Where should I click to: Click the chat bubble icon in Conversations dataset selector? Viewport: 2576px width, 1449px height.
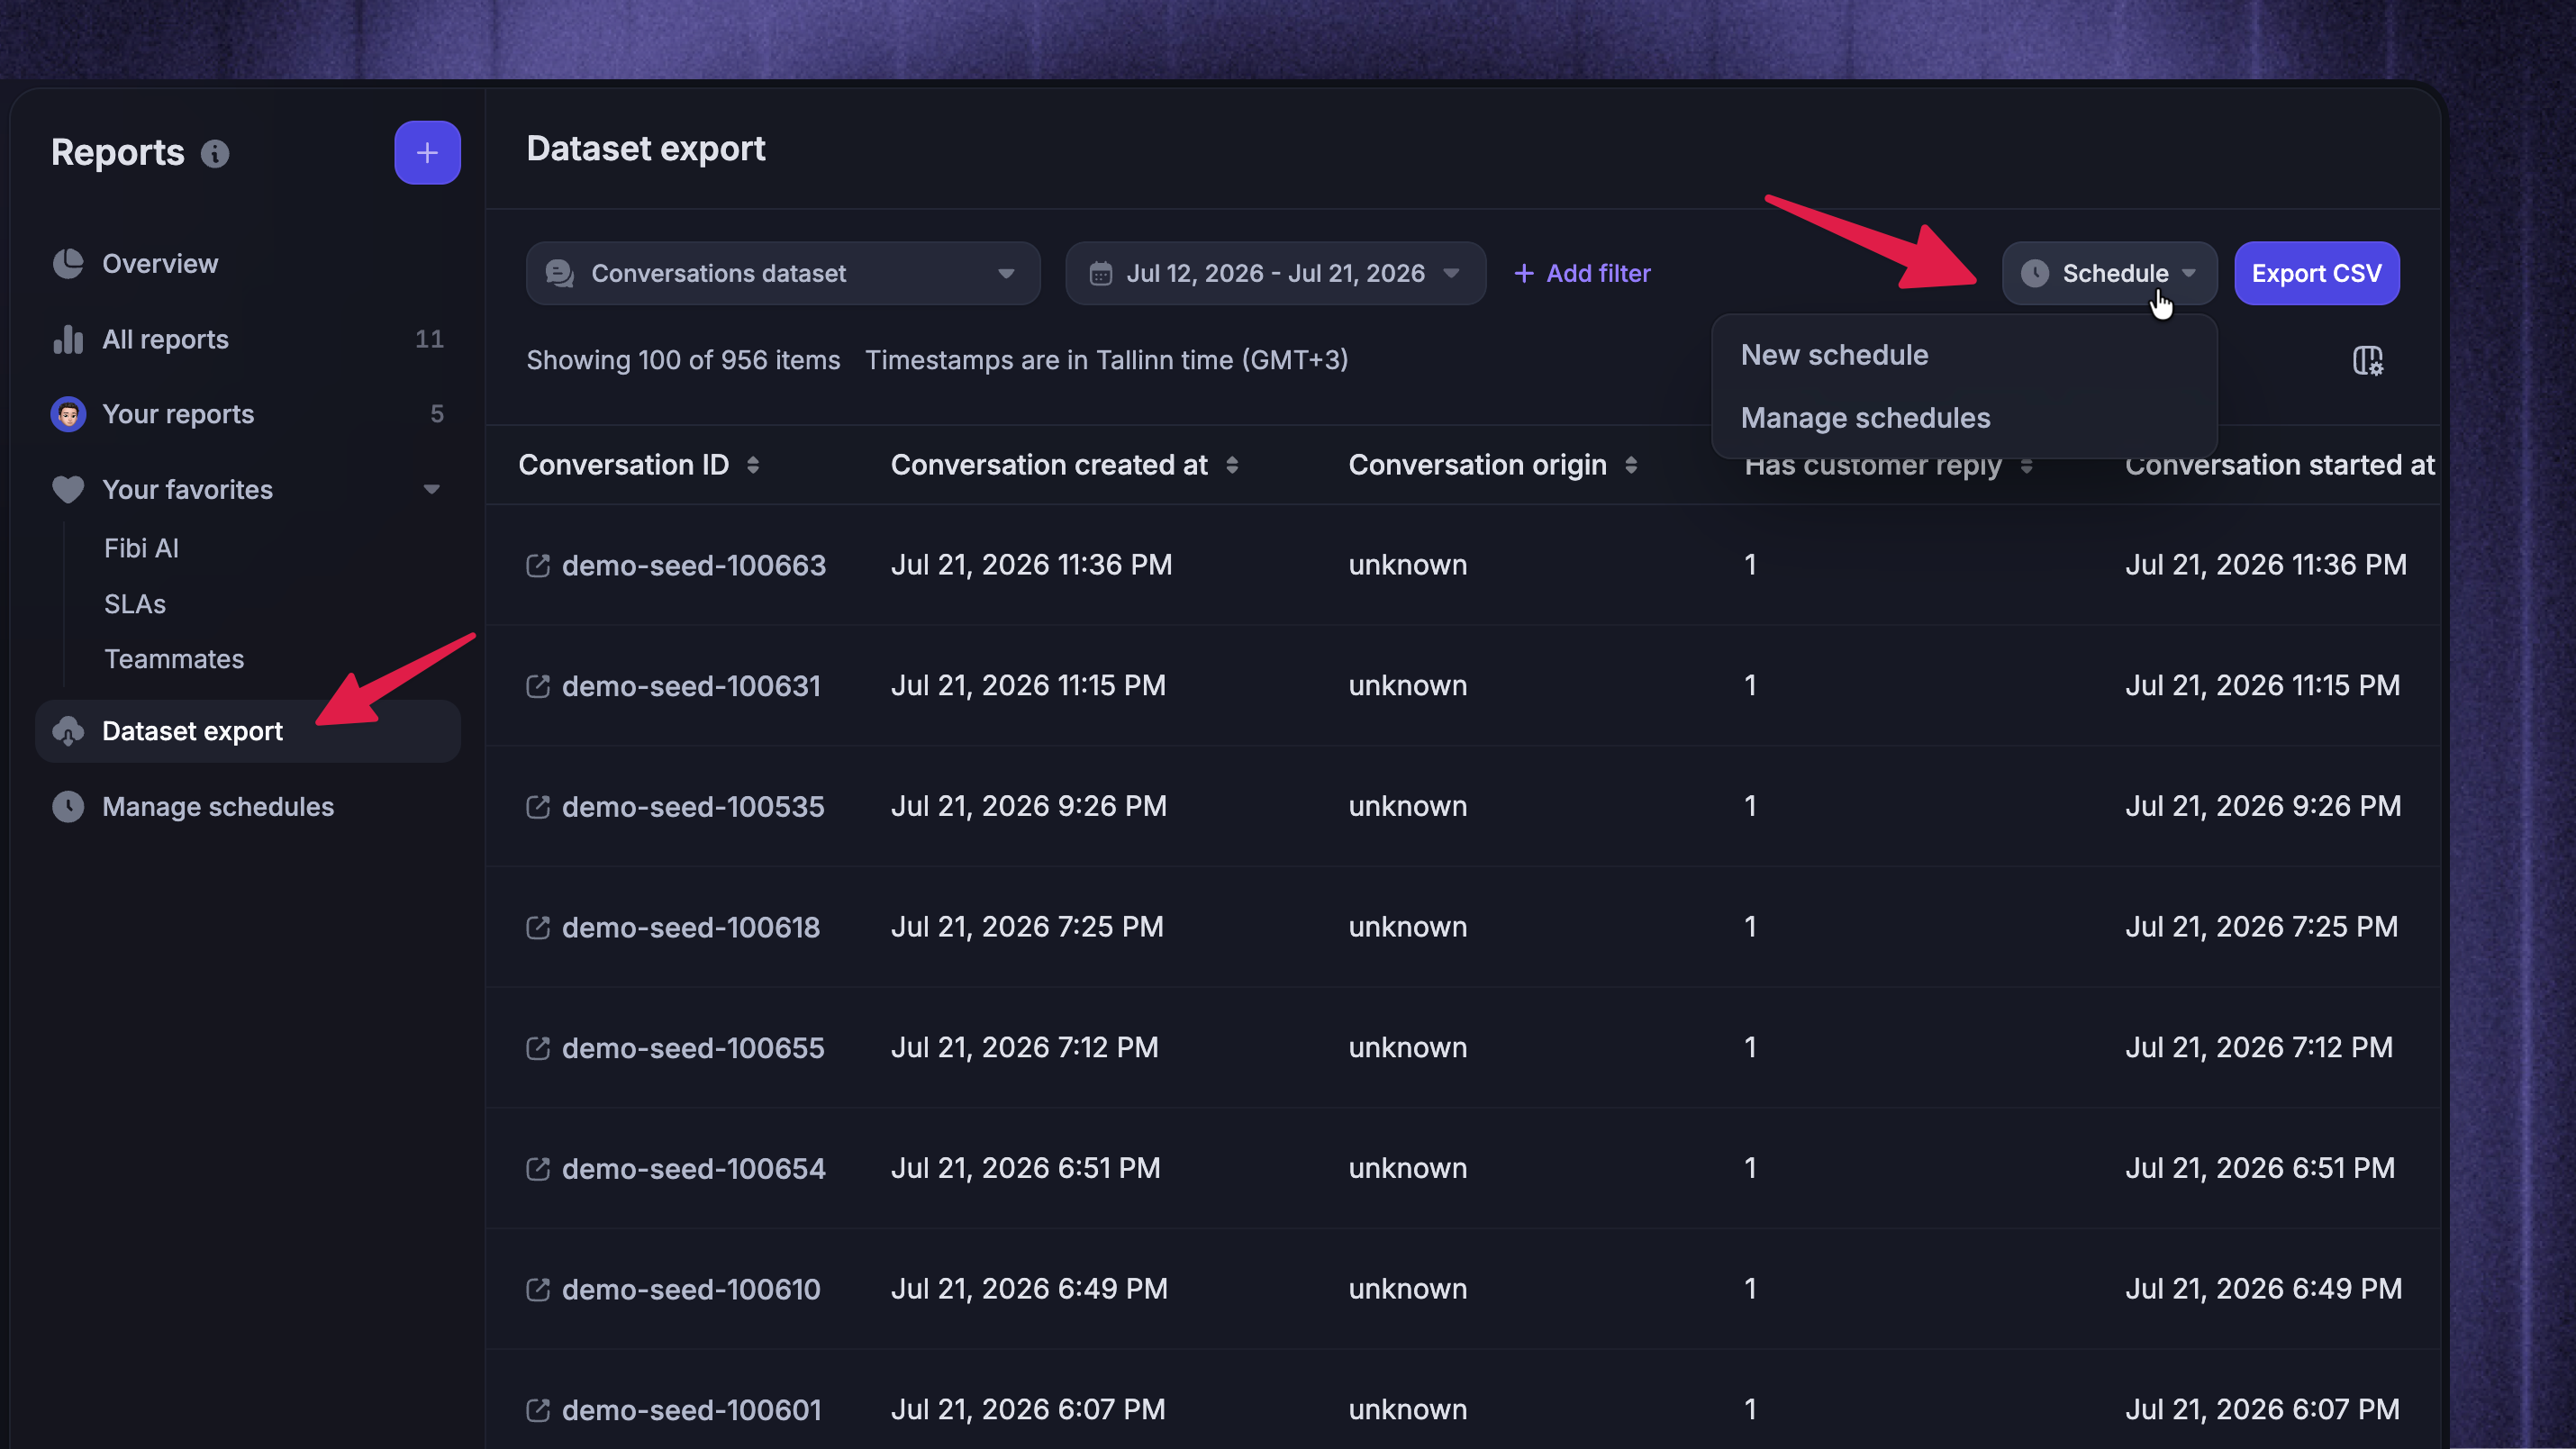[x=560, y=274]
